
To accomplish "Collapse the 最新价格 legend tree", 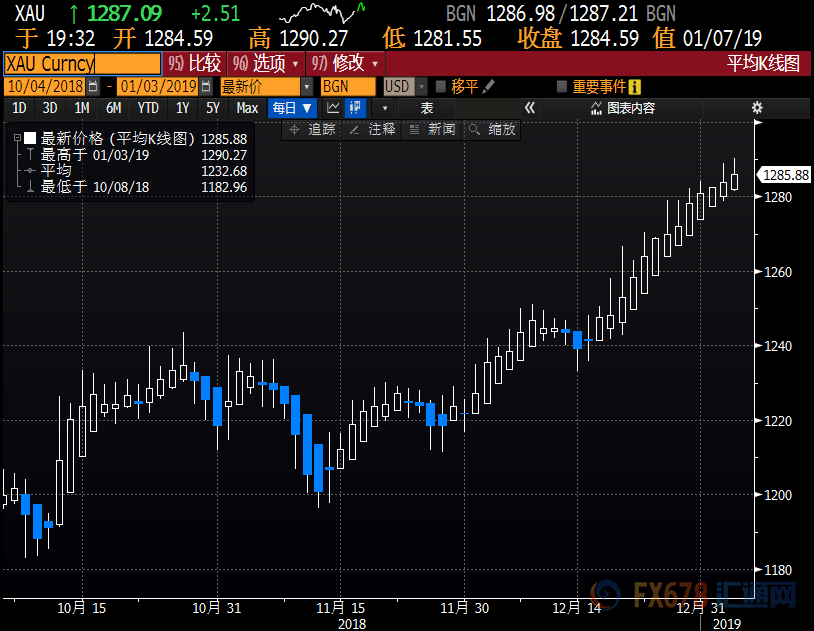I will click(17, 139).
